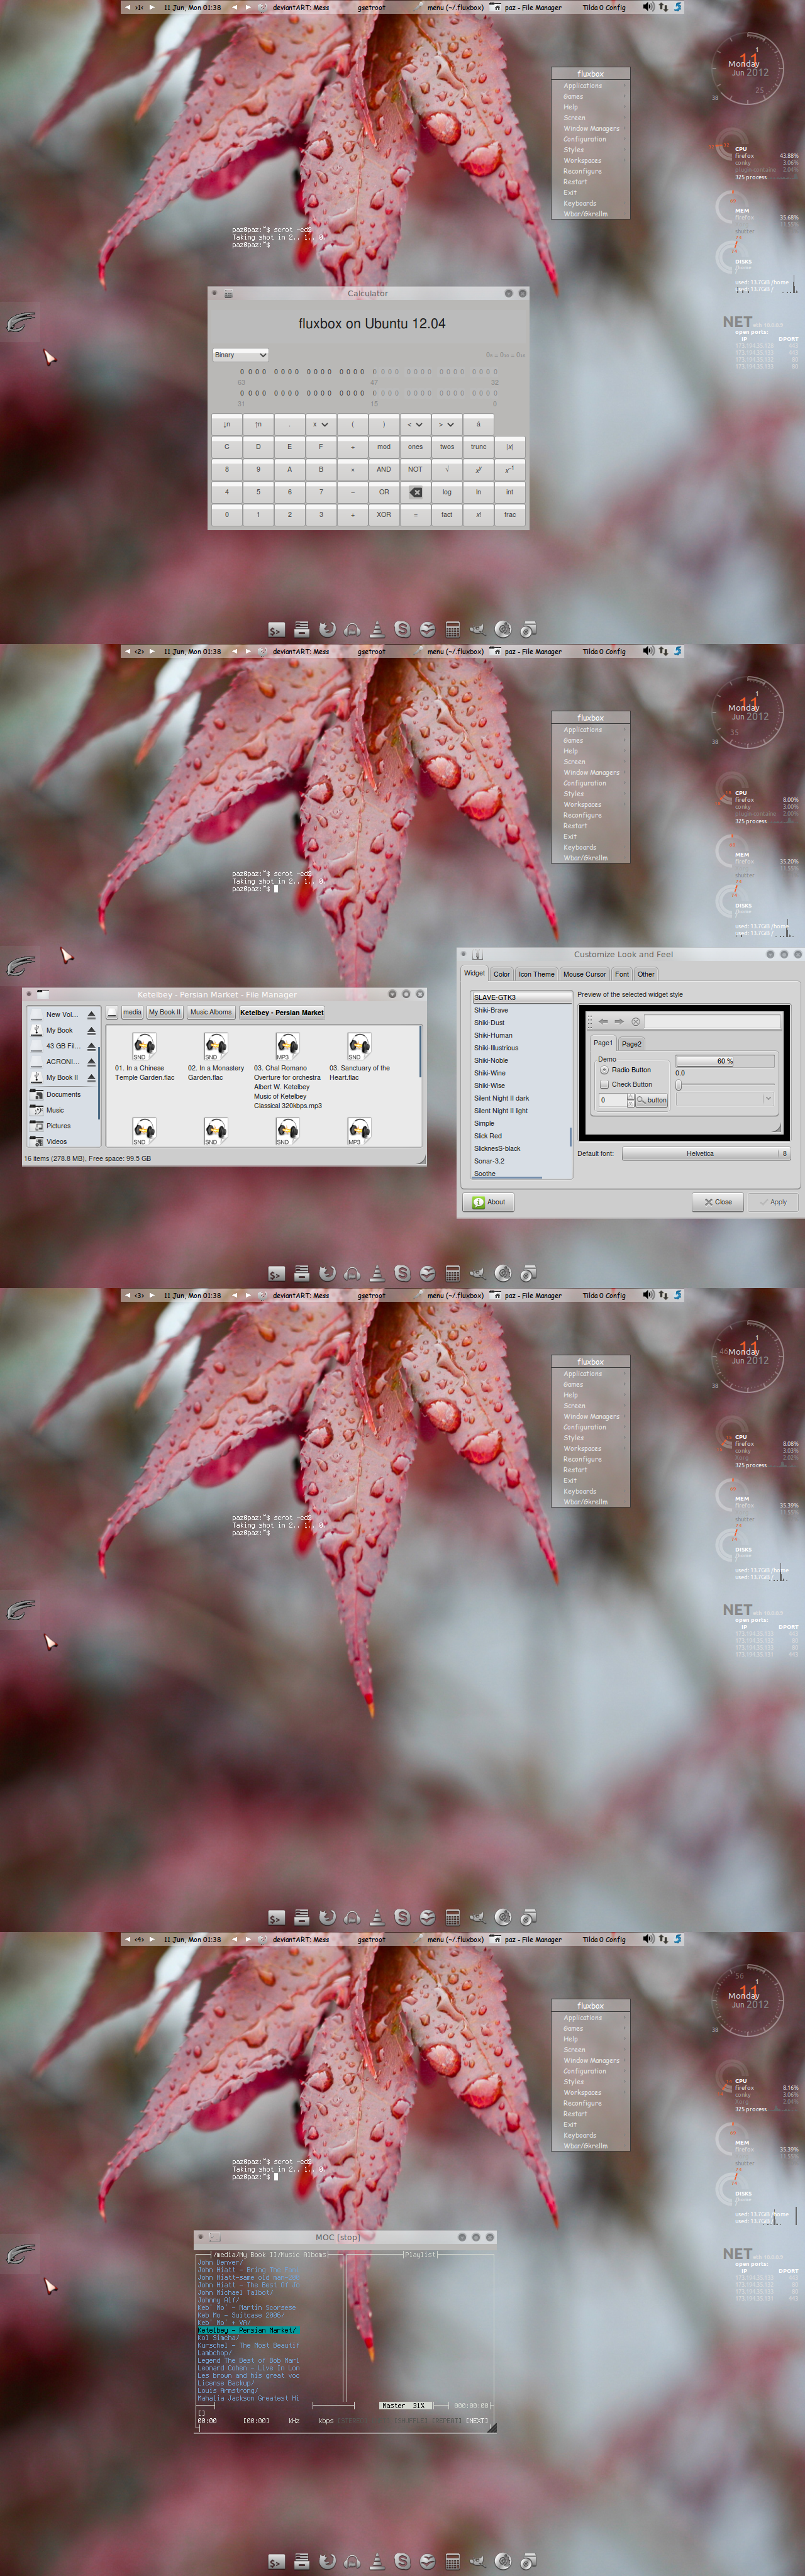
Task: Click the Close button in Look and Feel
Action: pos(717,1202)
